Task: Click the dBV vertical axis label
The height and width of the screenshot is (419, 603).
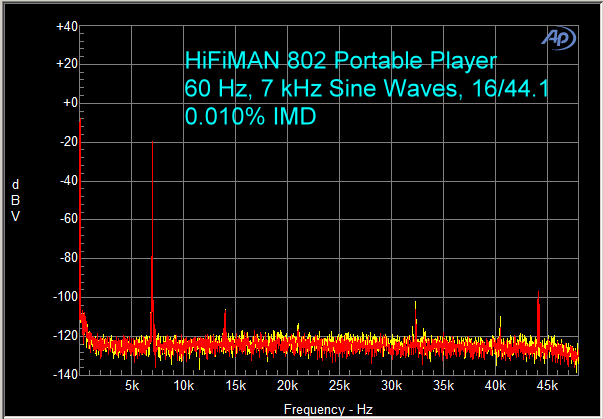Action: pyautogui.click(x=15, y=200)
